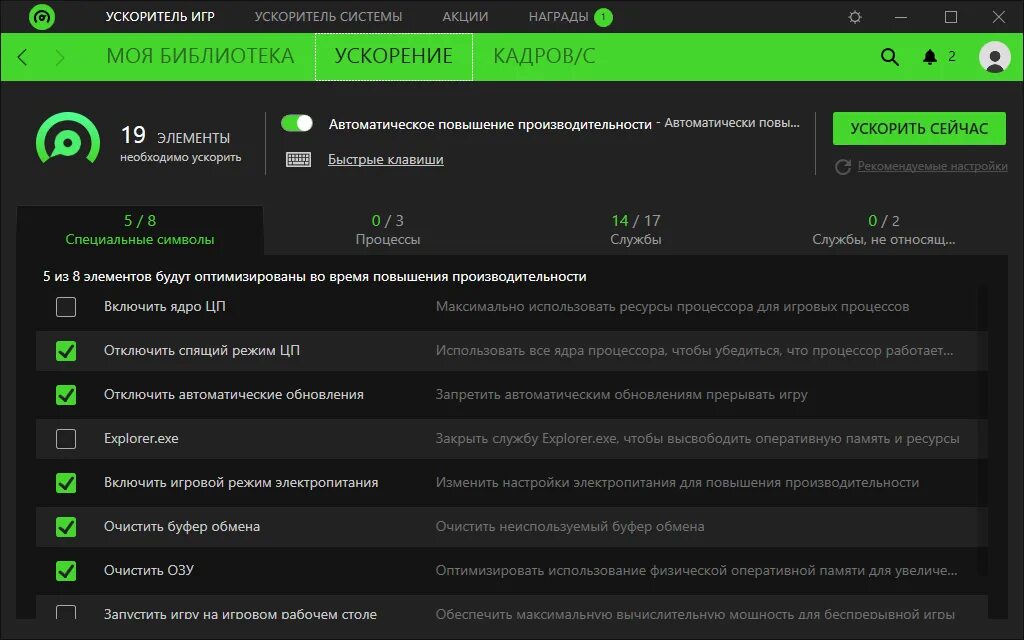This screenshot has width=1024, height=640.
Task: Minimize the Razer Cortex window
Action: (901, 17)
